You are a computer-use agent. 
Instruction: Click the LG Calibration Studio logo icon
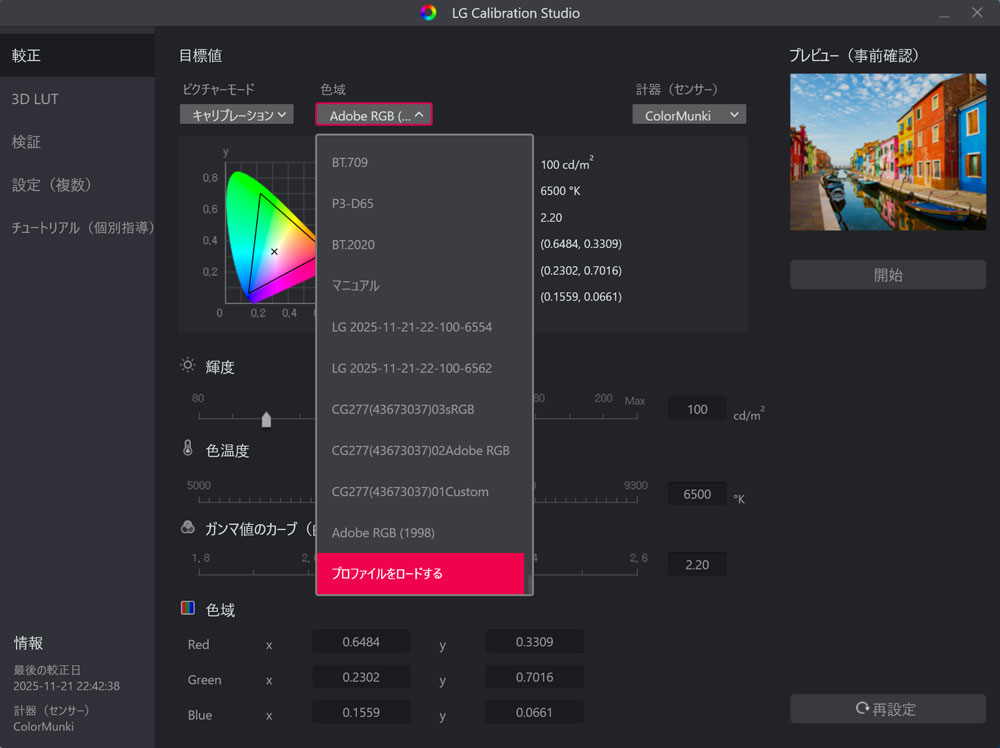click(428, 13)
